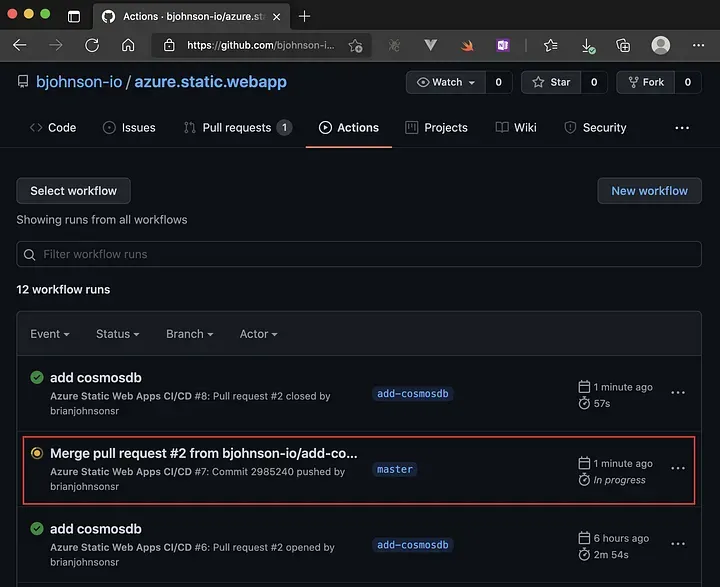Switch to the Issues tab
This screenshot has width=720, height=587.
129,128
